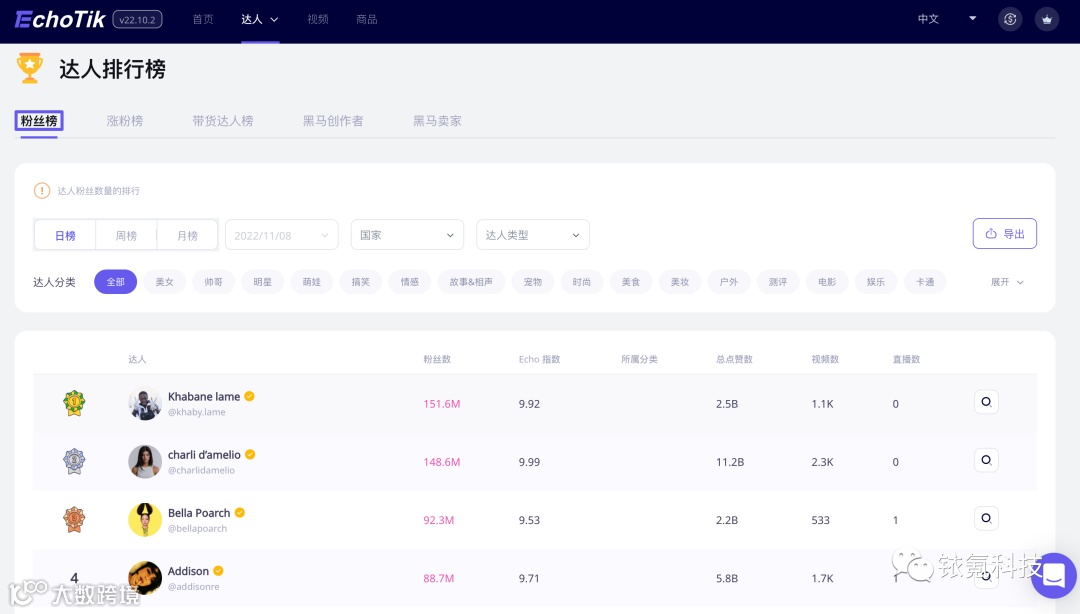
Task: Filter by 情感 category
Action: 410,282
